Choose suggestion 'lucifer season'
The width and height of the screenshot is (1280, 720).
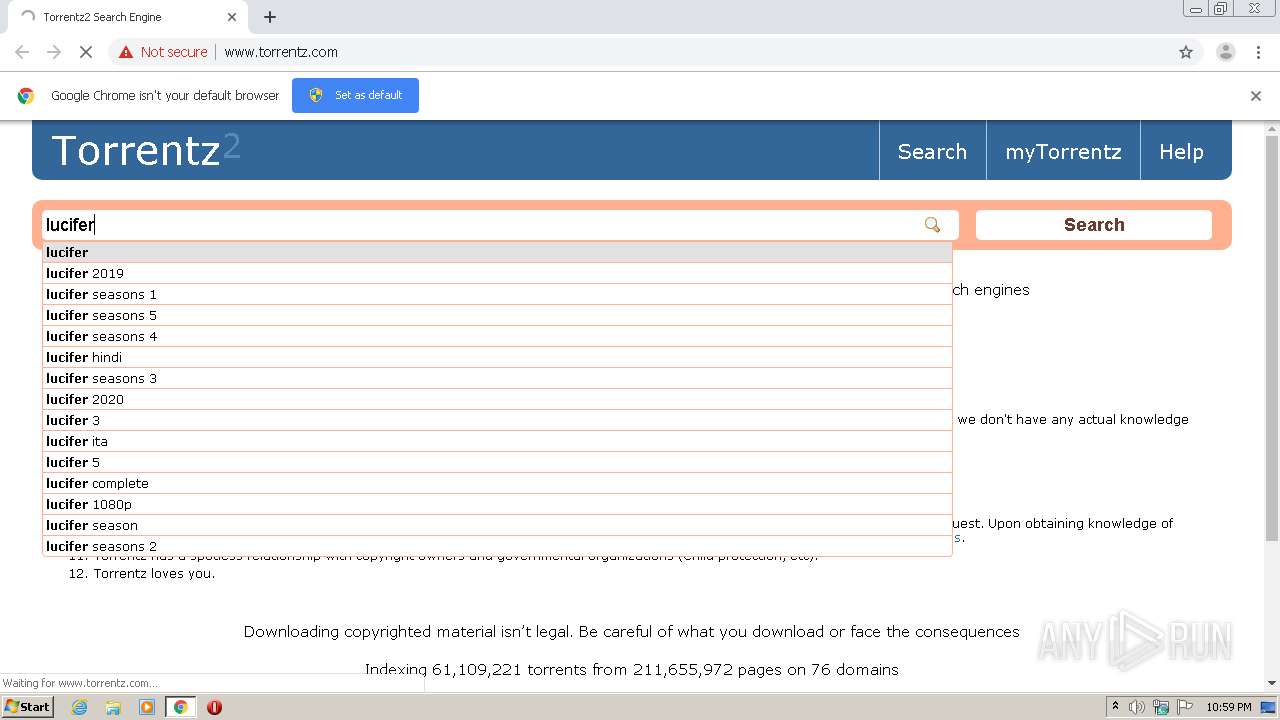(x=497, y=525)
